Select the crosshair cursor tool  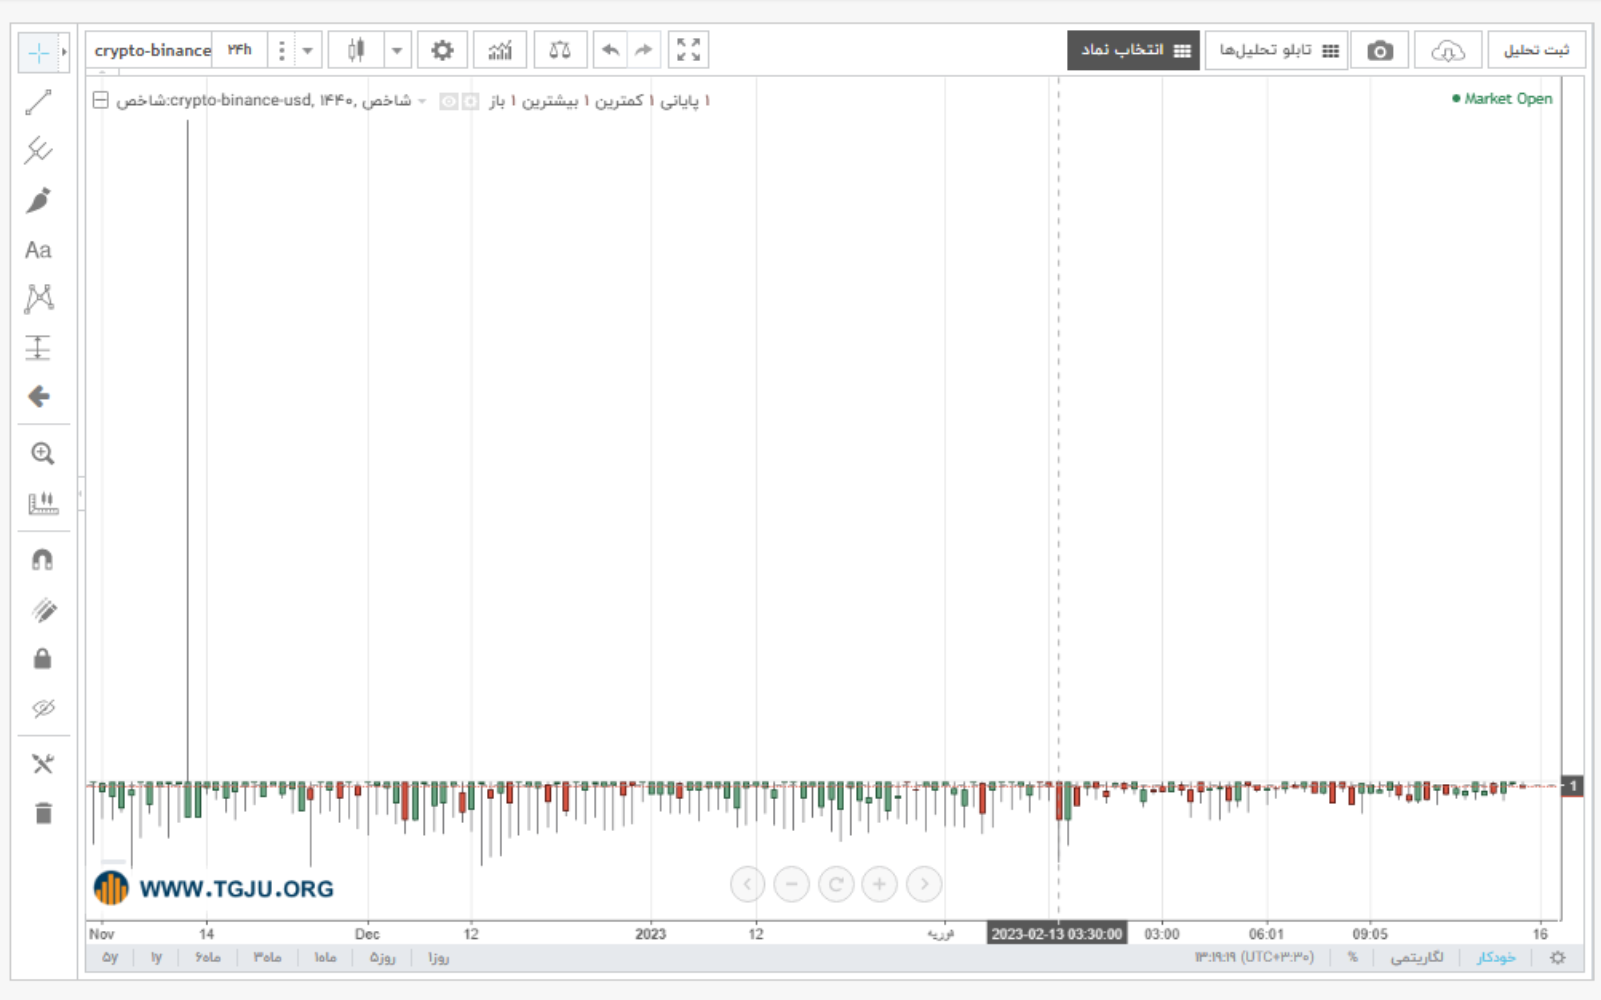tap(39, 52)
